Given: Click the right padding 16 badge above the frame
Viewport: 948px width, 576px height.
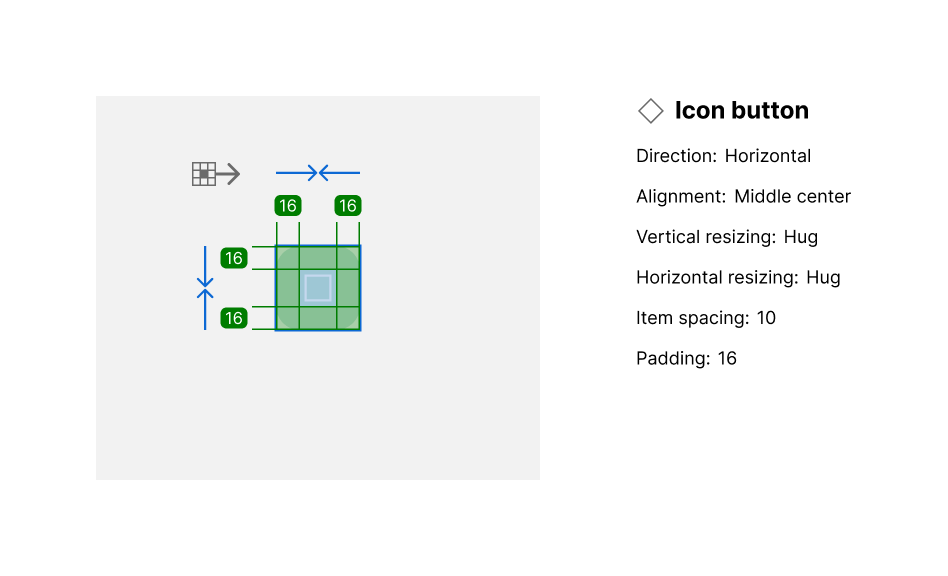Looking at the screenshot, I should coord(347,206).
